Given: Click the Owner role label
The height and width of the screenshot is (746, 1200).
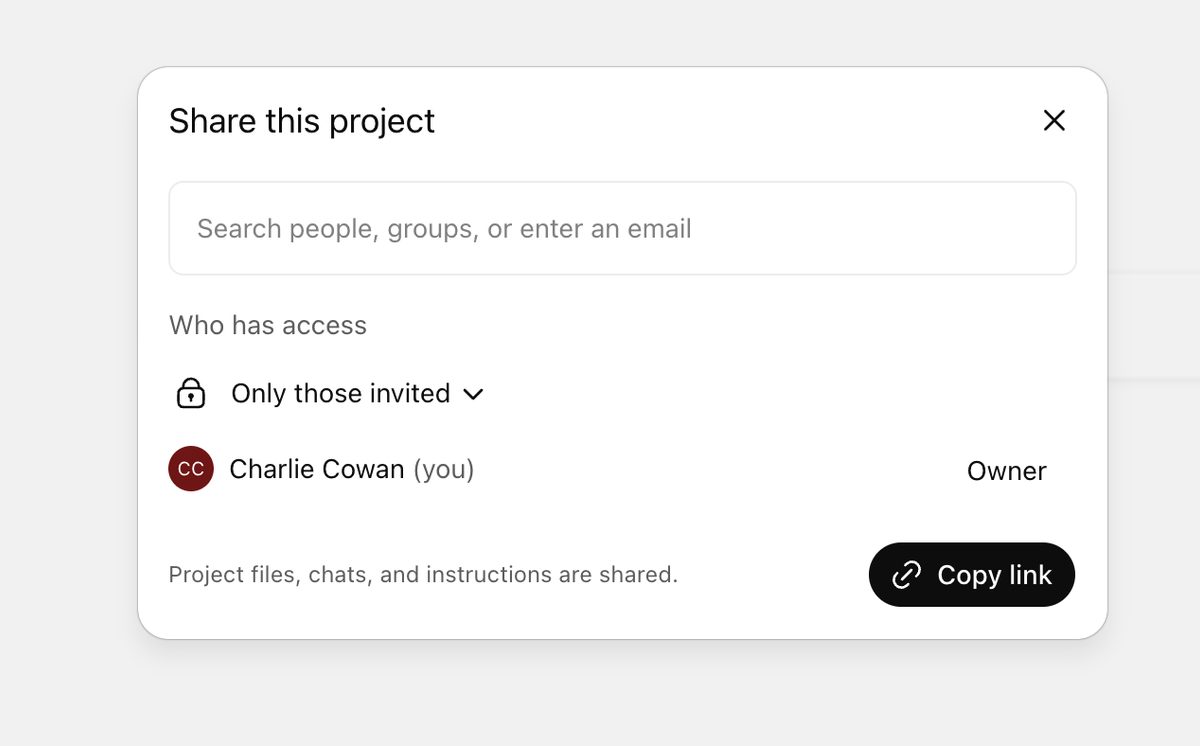Looking at the screenshot, I should (1006, 470).
